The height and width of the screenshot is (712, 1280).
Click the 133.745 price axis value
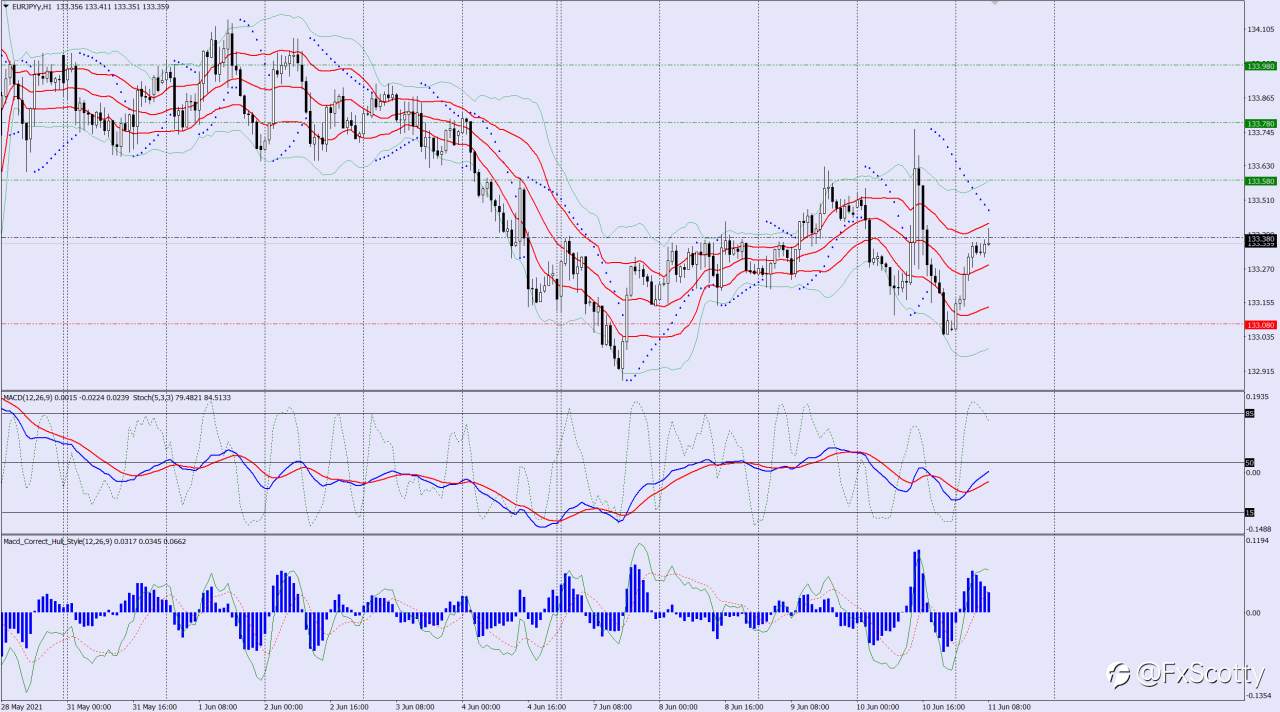1260,132
